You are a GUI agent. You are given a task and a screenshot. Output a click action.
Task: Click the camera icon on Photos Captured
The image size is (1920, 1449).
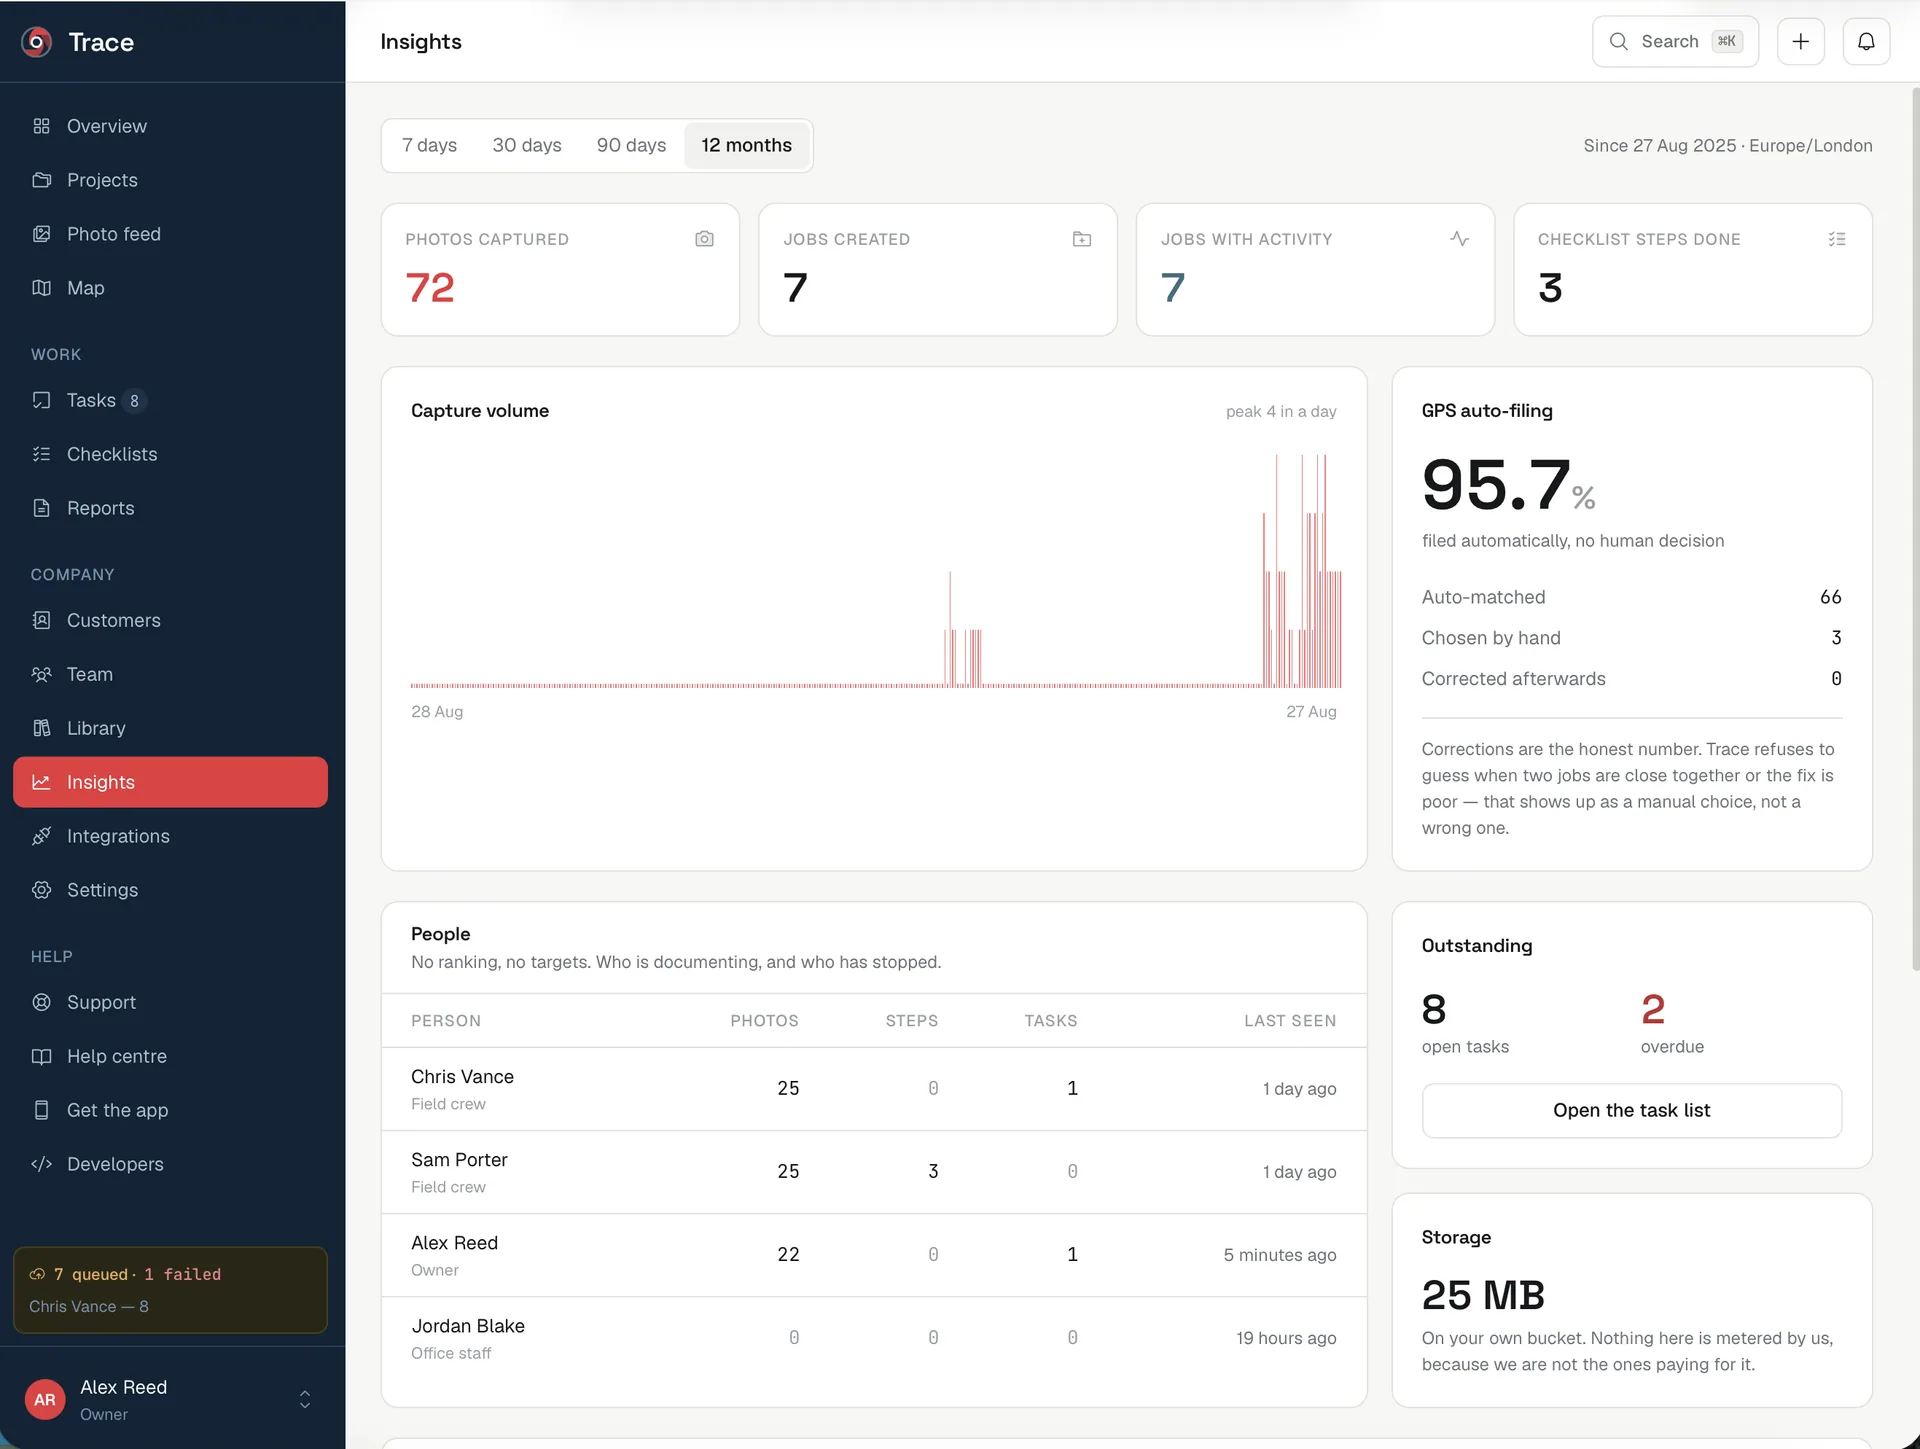704,239
